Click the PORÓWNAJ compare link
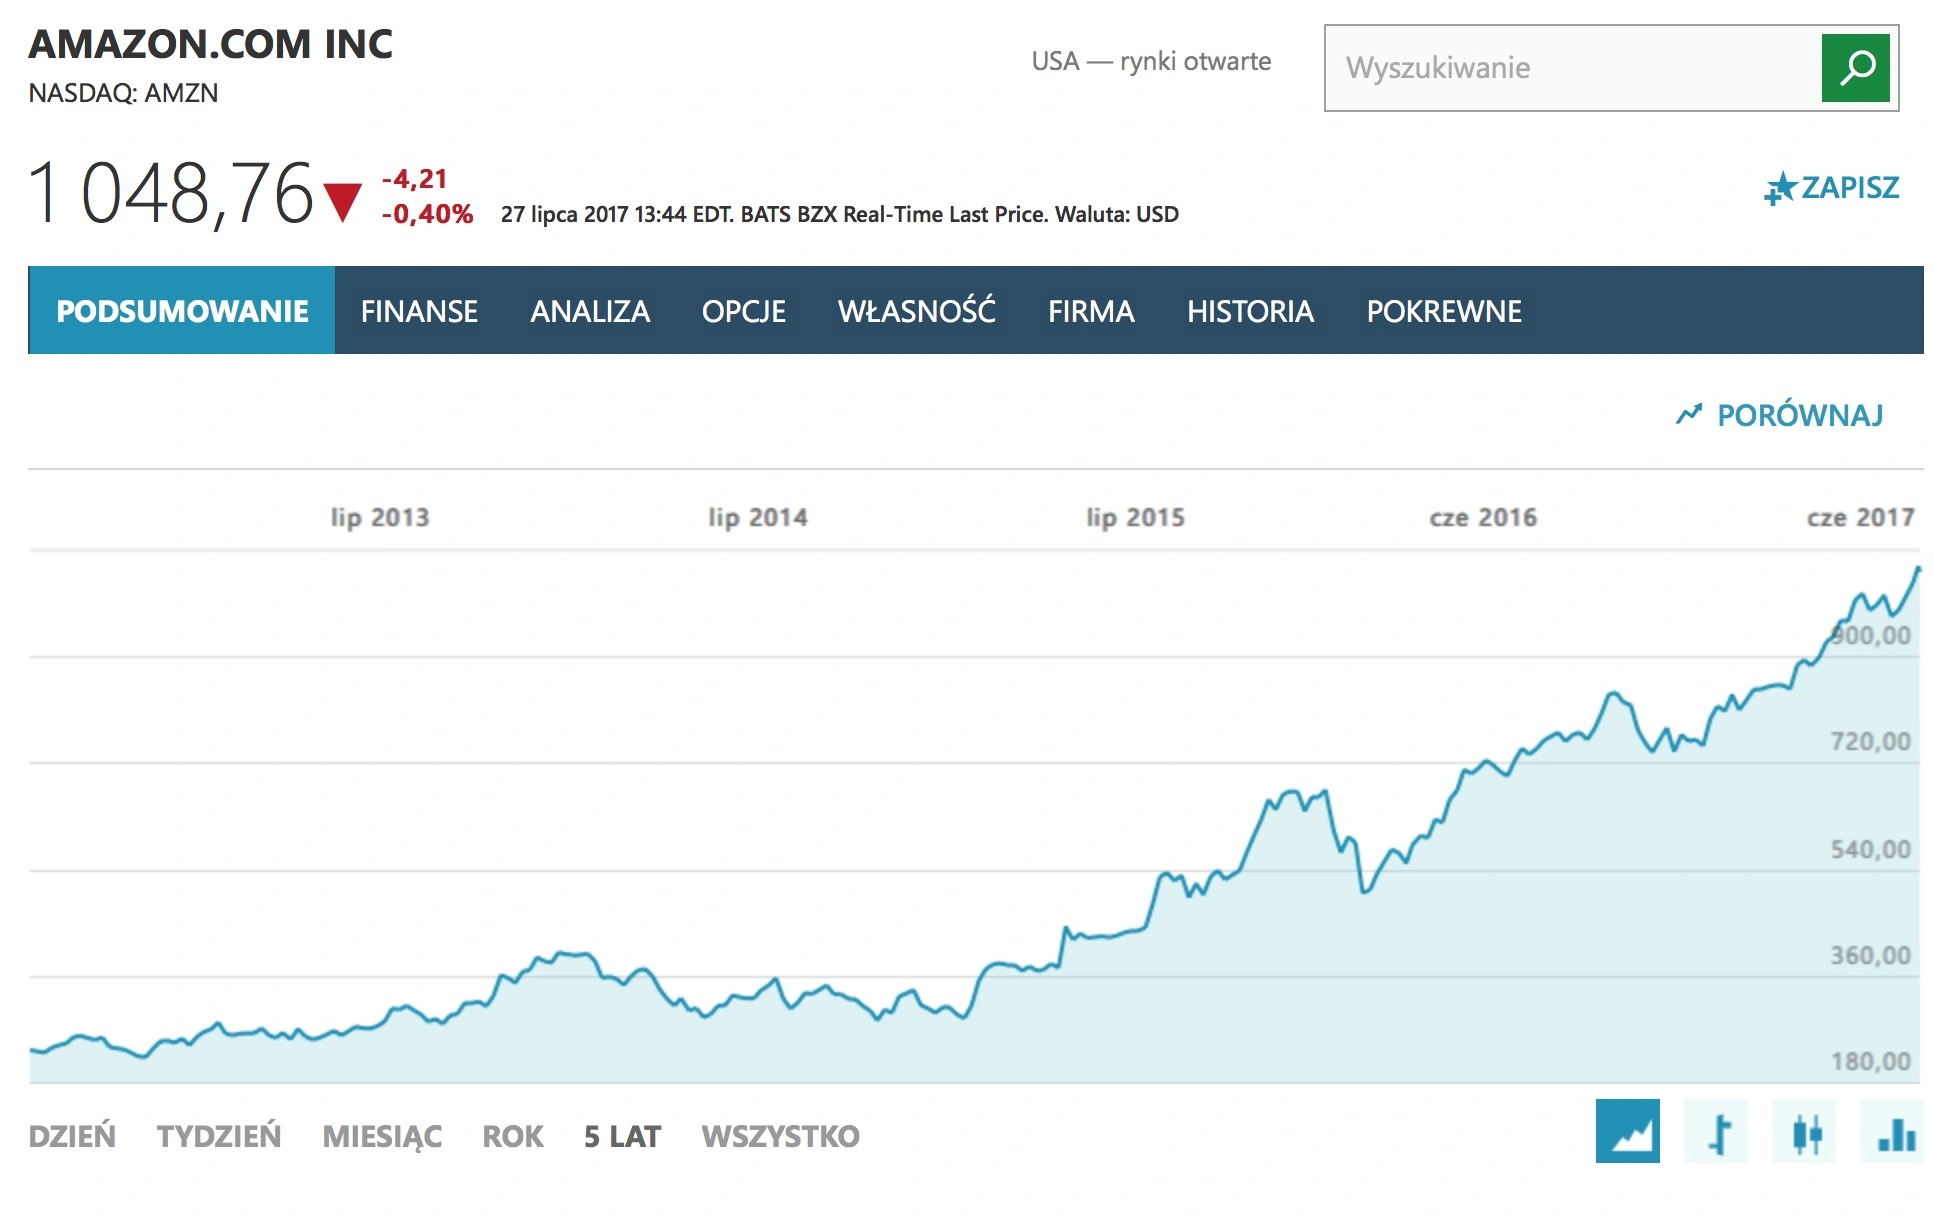Screen dimensions: 1934x1220 coord(1800,415)
